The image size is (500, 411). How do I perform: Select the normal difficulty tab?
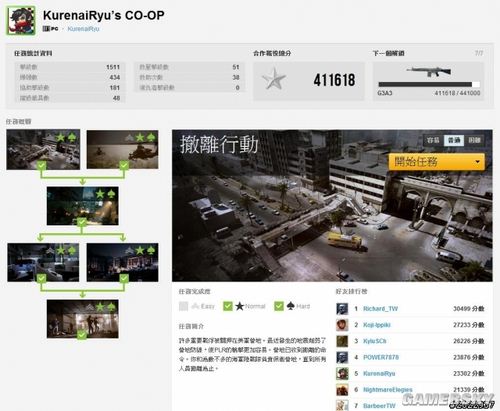point(454,140)
